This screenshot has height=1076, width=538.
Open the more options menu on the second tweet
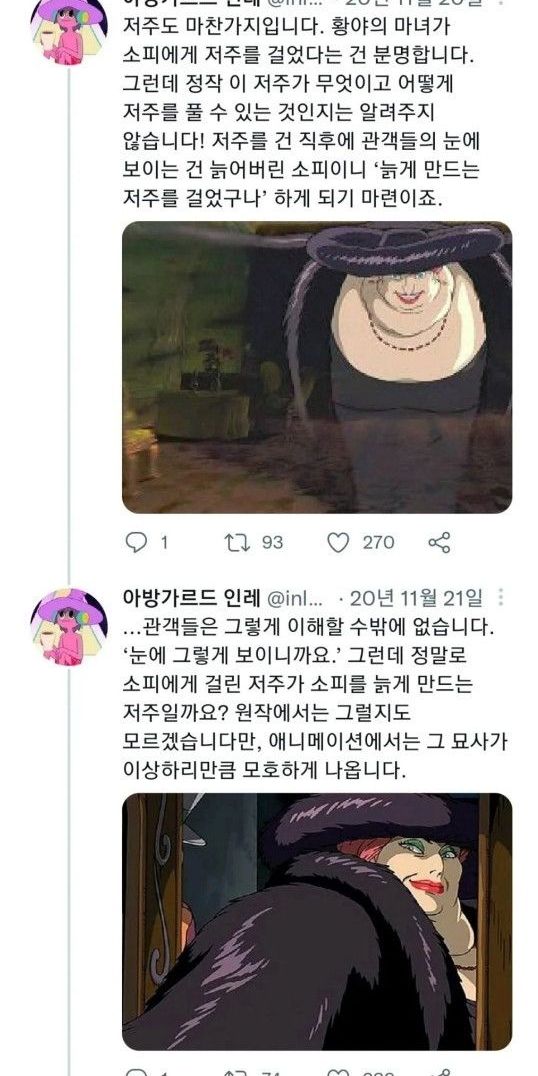pos(502,598)
